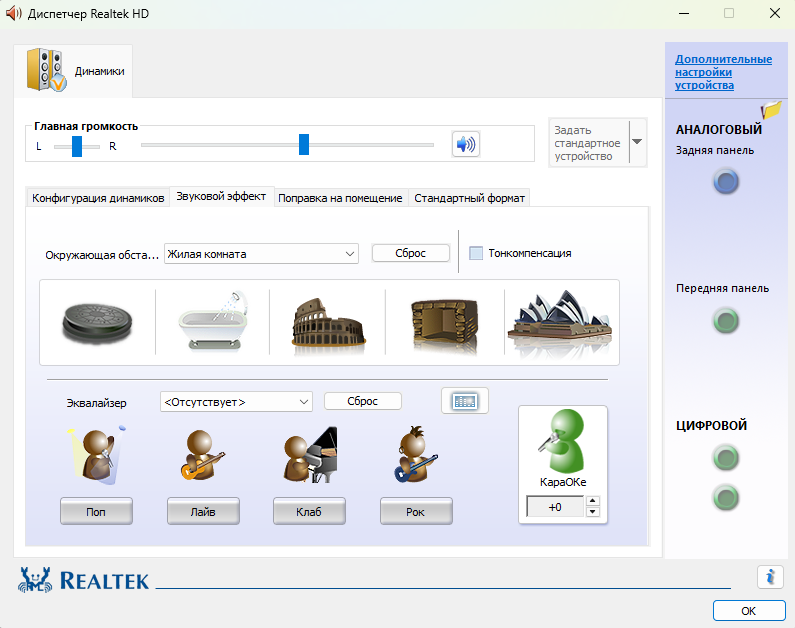Click the Эквалайзер label
This screenshot has height=628, width=795.
(96, 403)
